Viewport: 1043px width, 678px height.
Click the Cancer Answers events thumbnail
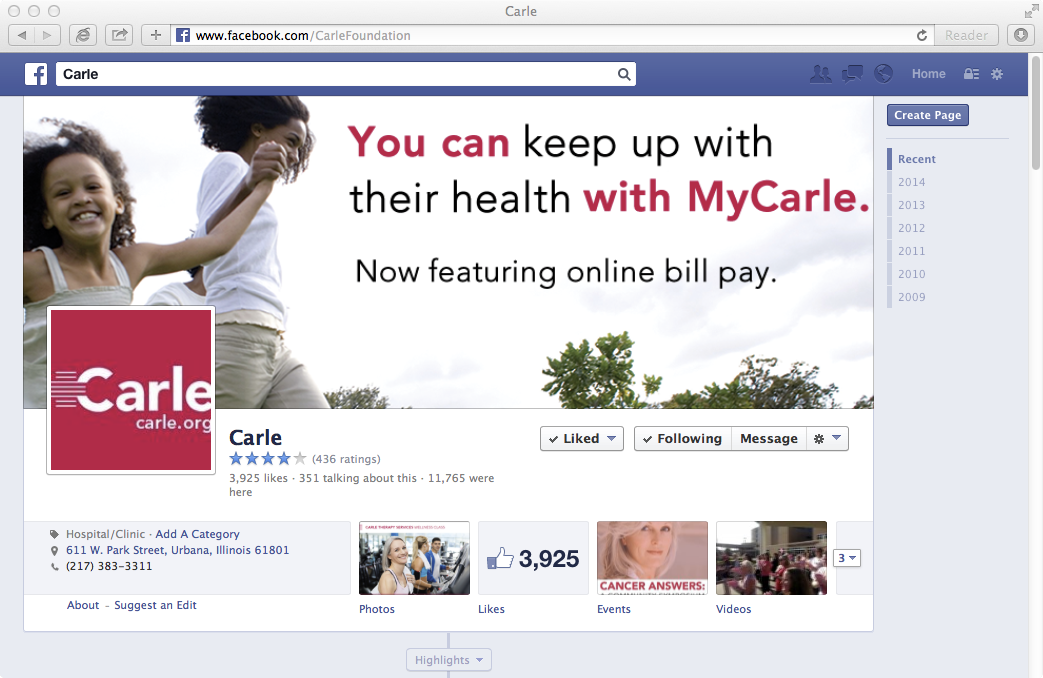tap(653, 558)
